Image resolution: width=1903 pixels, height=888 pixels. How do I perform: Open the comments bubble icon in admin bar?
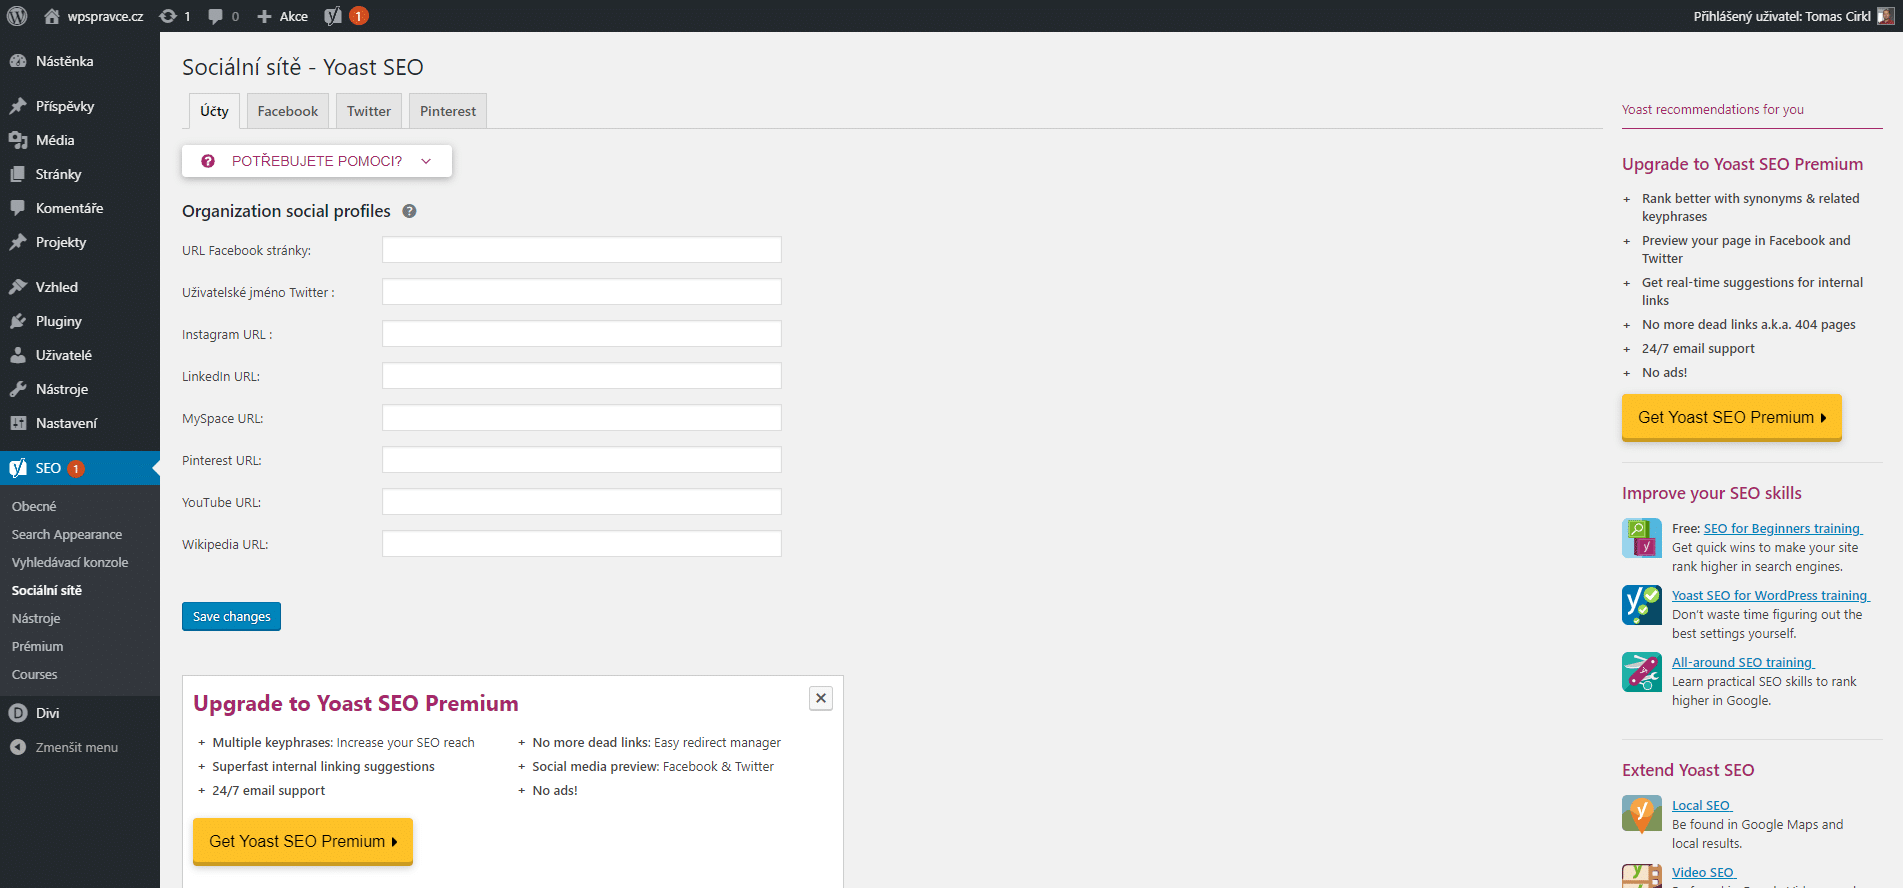(223, 16)
